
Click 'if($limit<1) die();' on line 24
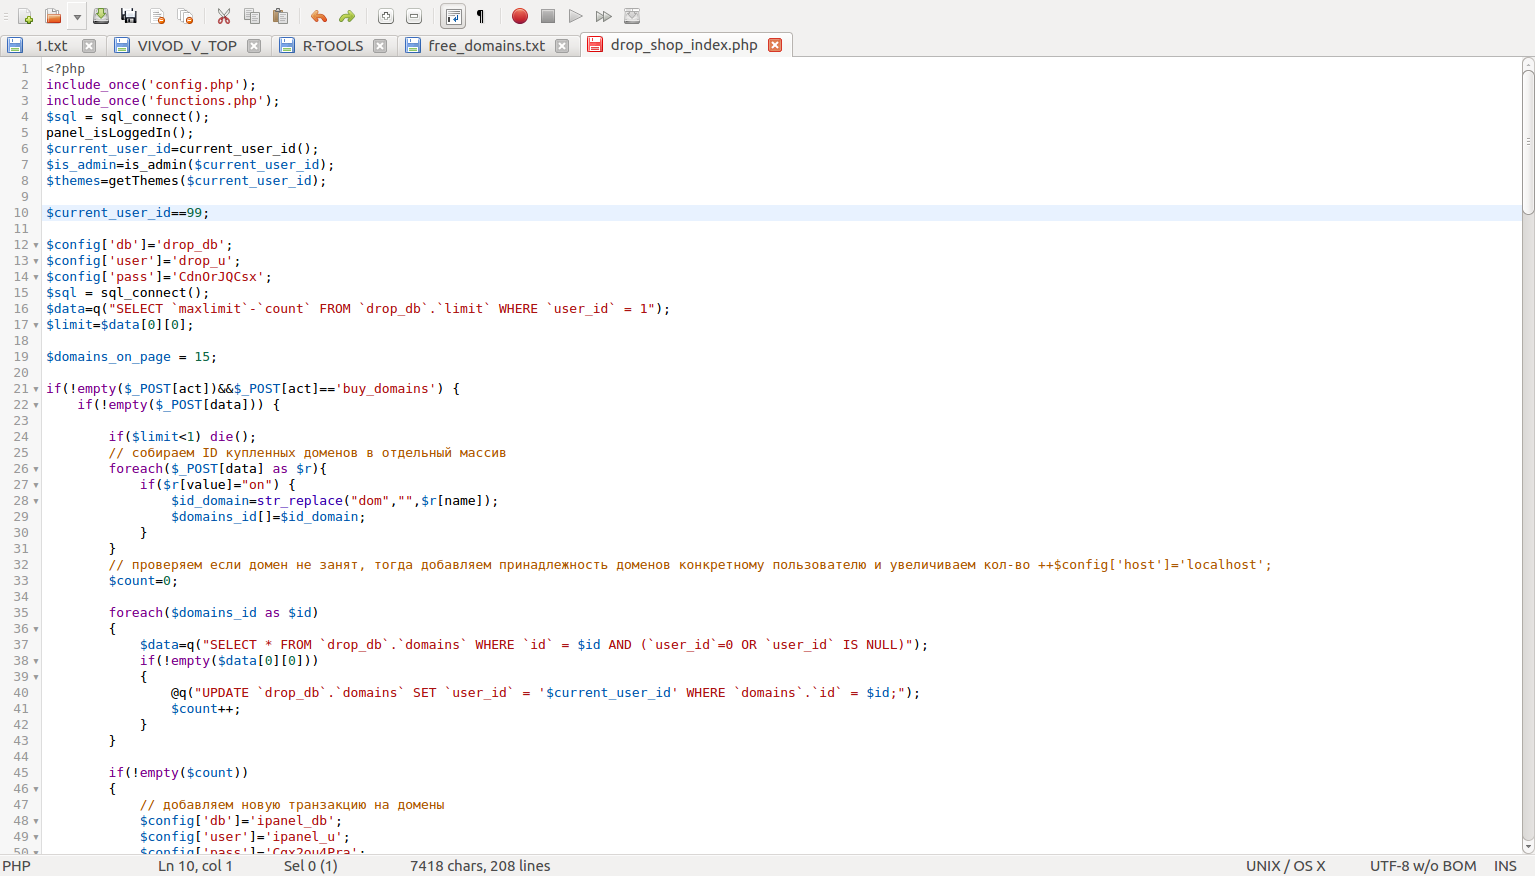(182, 437)
